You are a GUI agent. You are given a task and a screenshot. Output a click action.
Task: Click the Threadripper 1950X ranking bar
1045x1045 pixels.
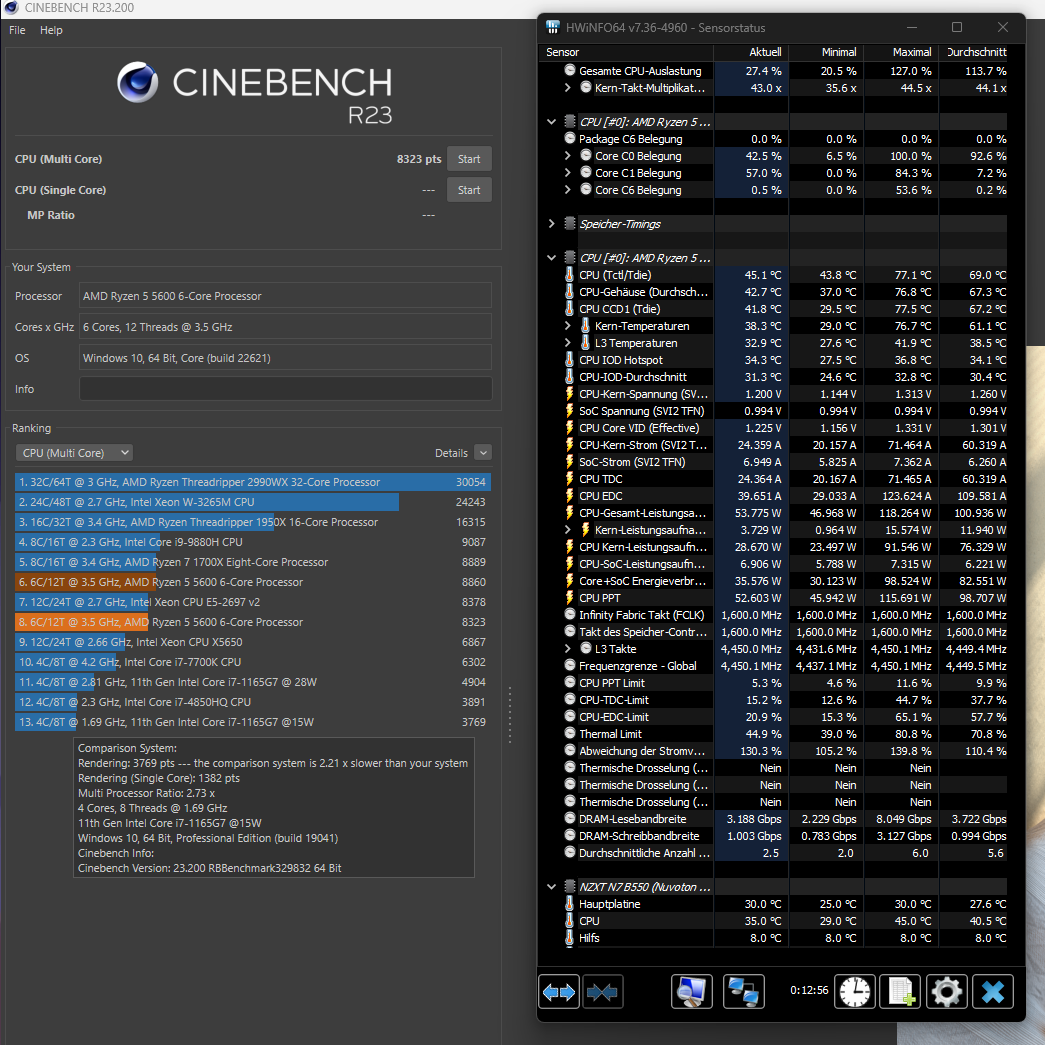[x=144, y=522]
